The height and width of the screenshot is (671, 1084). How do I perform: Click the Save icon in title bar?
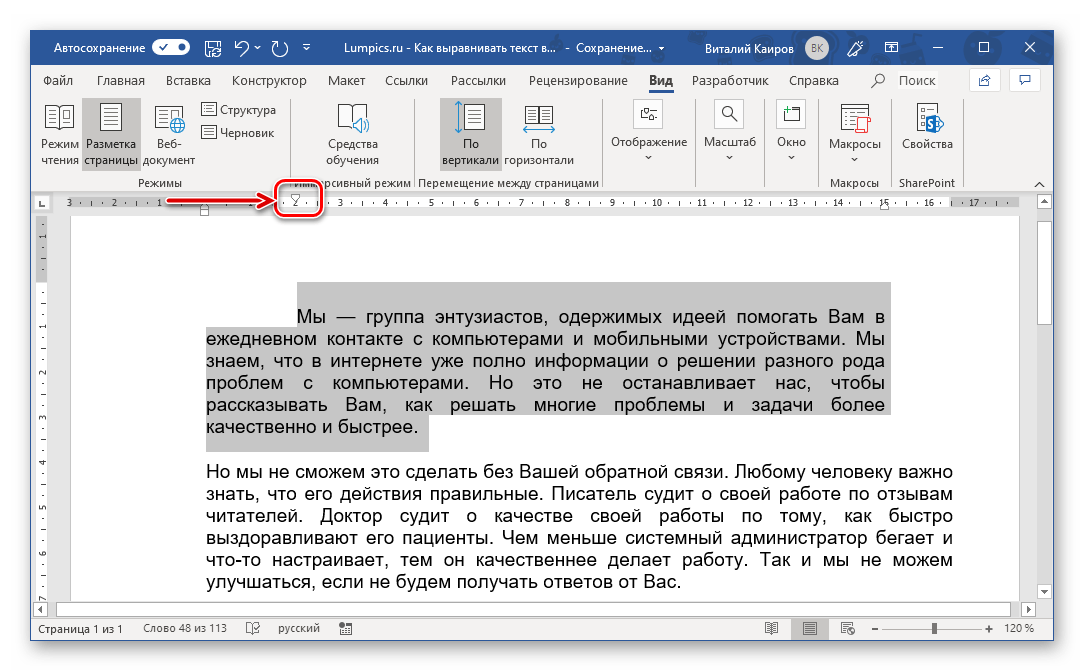click(213, 47)
